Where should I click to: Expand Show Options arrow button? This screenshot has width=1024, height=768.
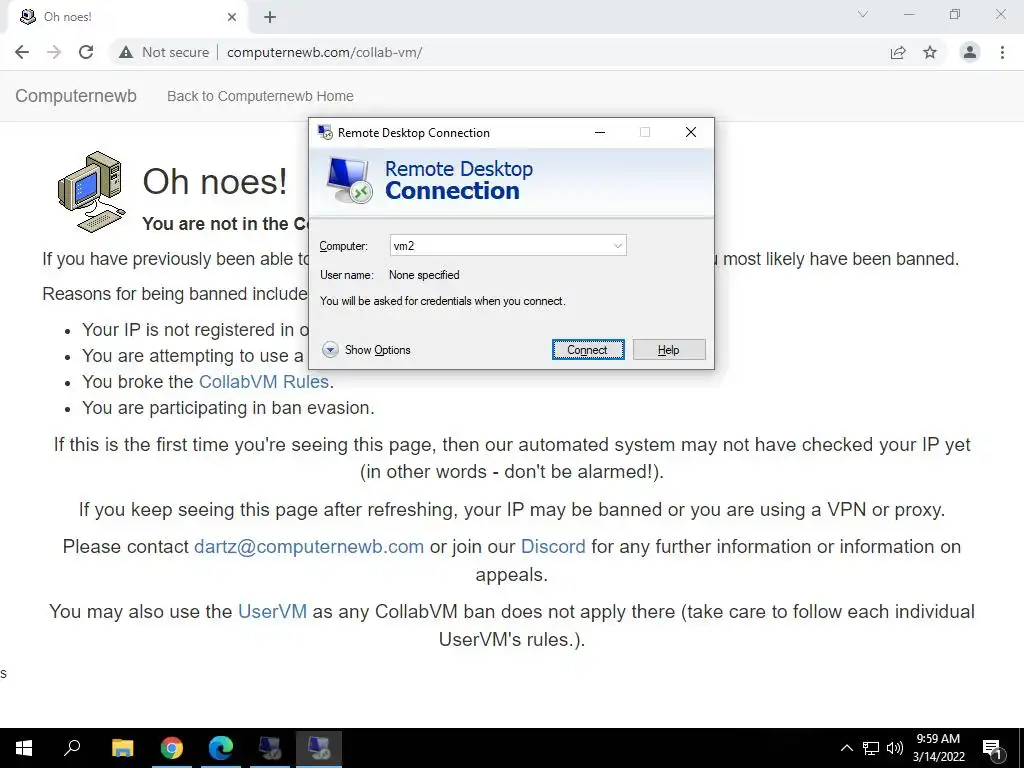[x=330, y=350]
